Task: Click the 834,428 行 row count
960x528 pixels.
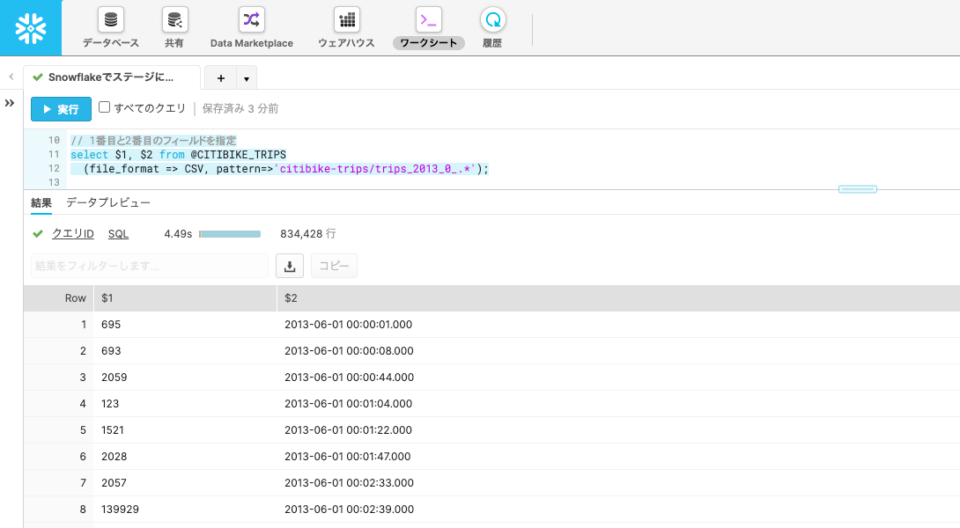Action: (308, 233)
